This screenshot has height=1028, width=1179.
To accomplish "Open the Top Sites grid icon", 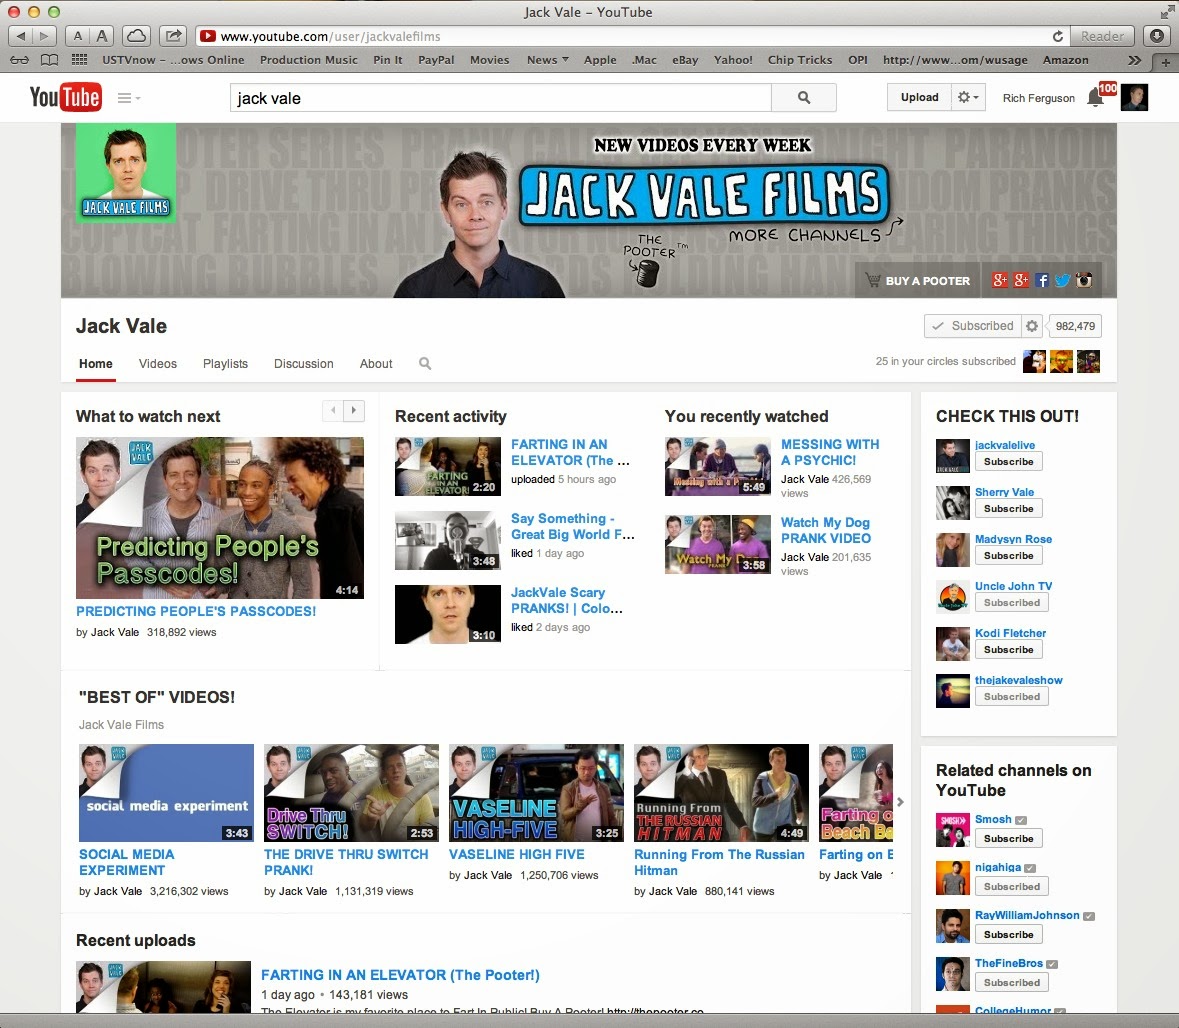I will (x=79, y=60).
